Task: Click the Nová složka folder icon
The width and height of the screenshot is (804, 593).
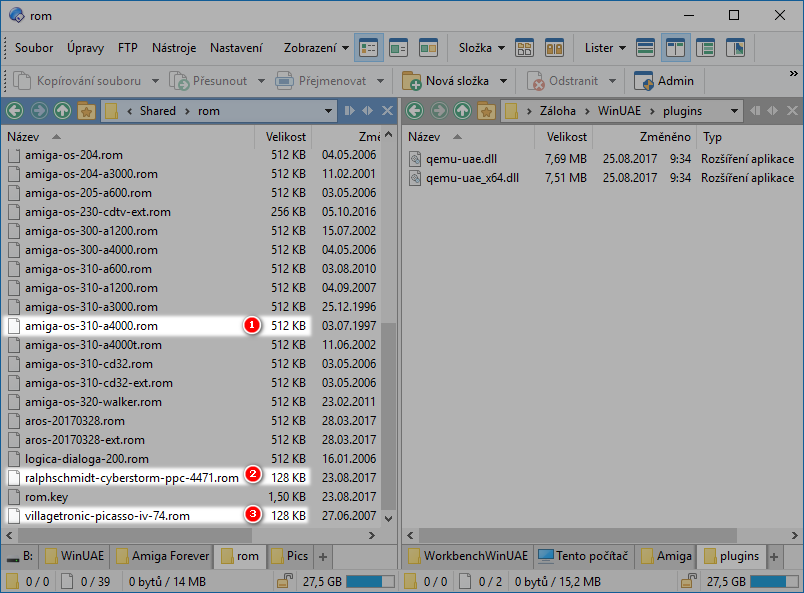Action: click(411, 80)
